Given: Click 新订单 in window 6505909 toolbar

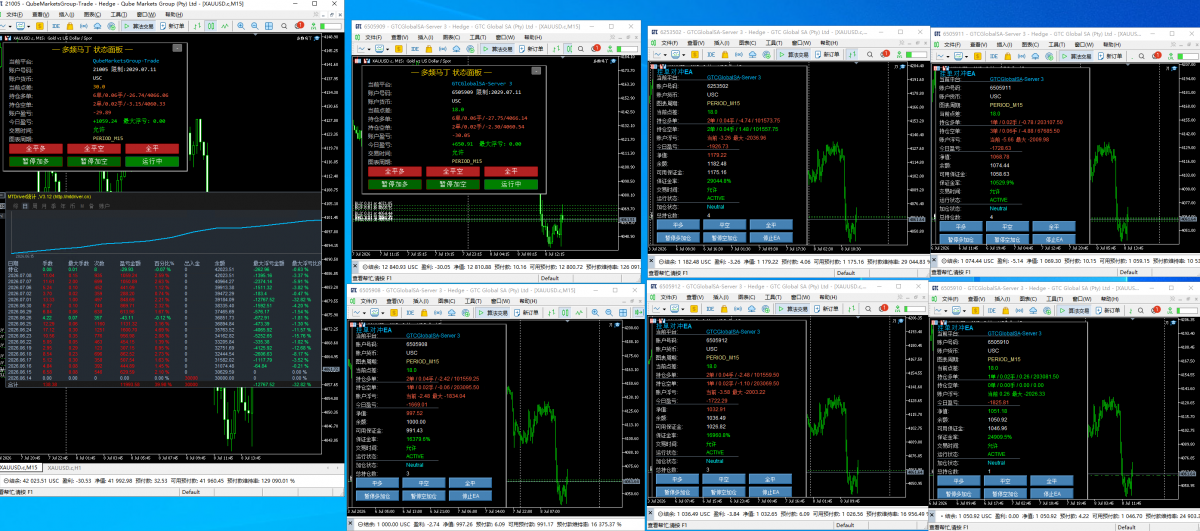Looking at the screenshot, I should coord(532,49).
